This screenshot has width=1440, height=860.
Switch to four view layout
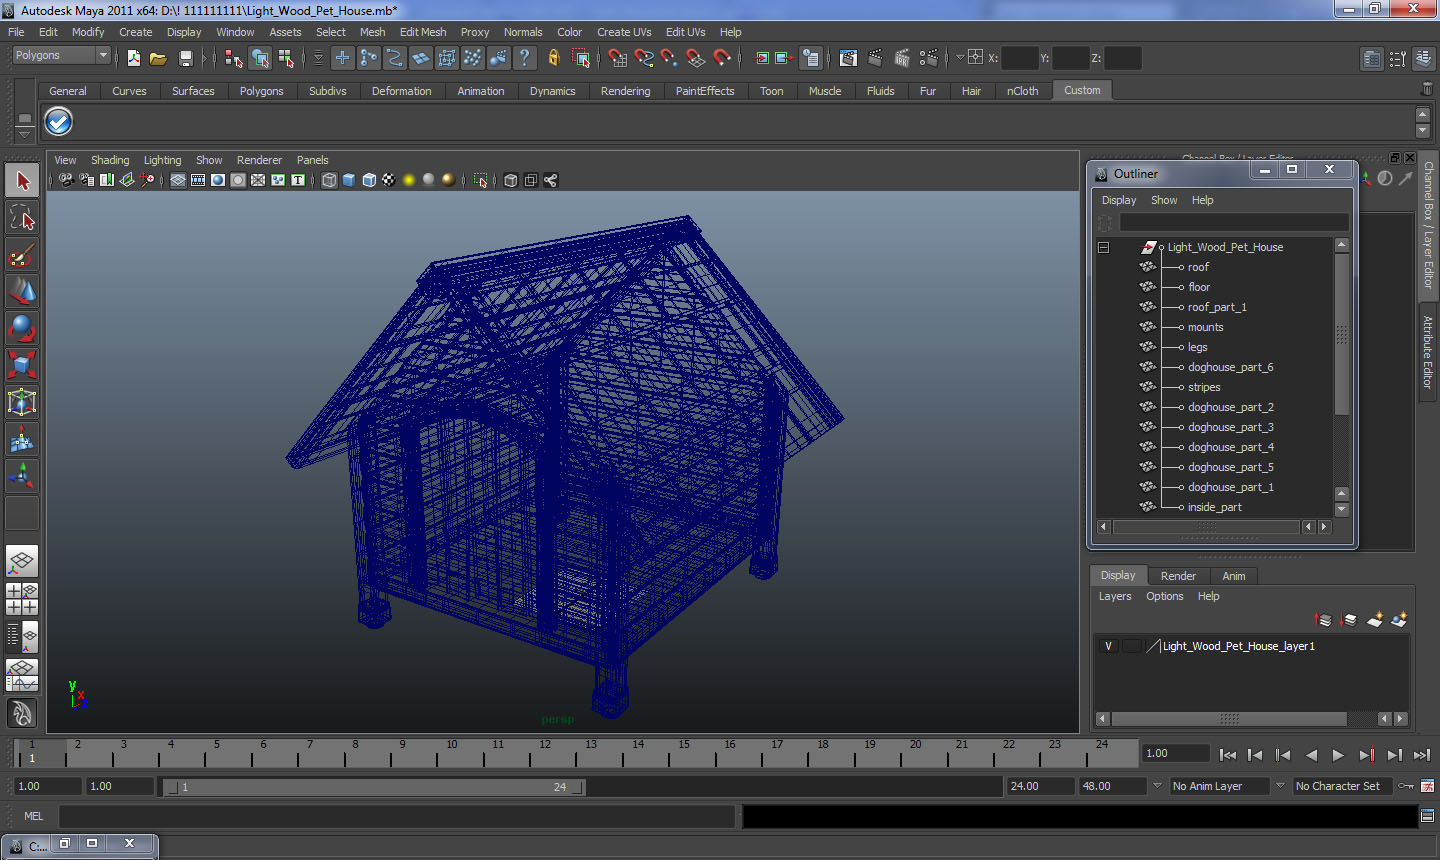click(22, 599)
